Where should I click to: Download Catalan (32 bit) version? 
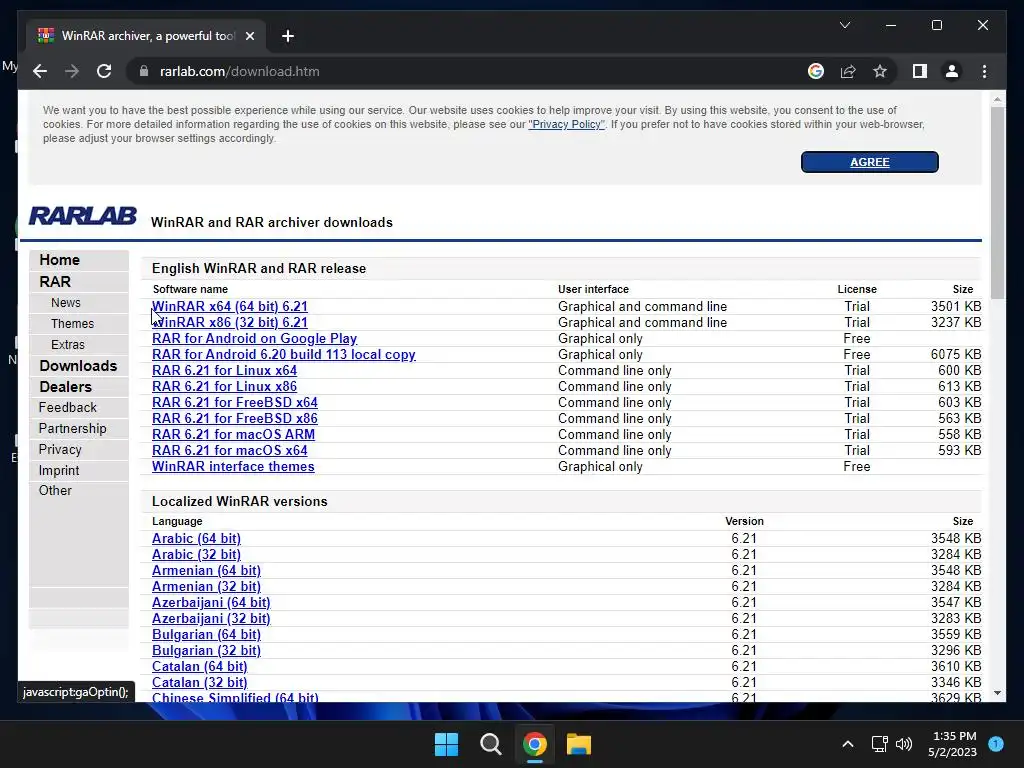coord(200,682)
